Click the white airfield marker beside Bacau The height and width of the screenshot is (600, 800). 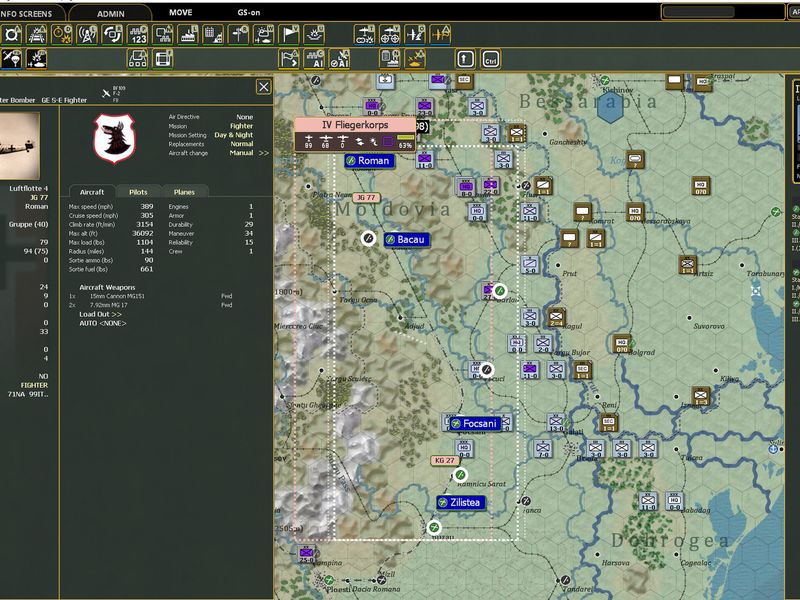click(x=368, y=238)
